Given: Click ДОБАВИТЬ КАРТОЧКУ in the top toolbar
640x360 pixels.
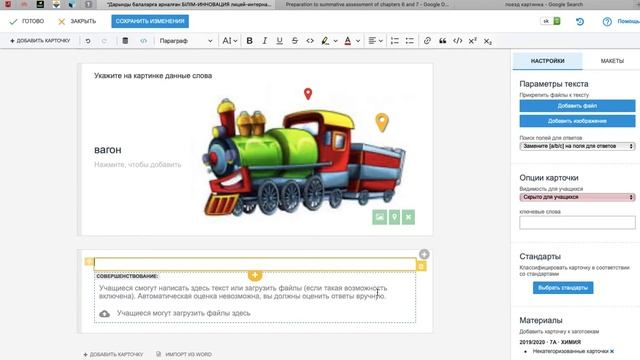Looking at the screenshot, I should coord(40,41).
